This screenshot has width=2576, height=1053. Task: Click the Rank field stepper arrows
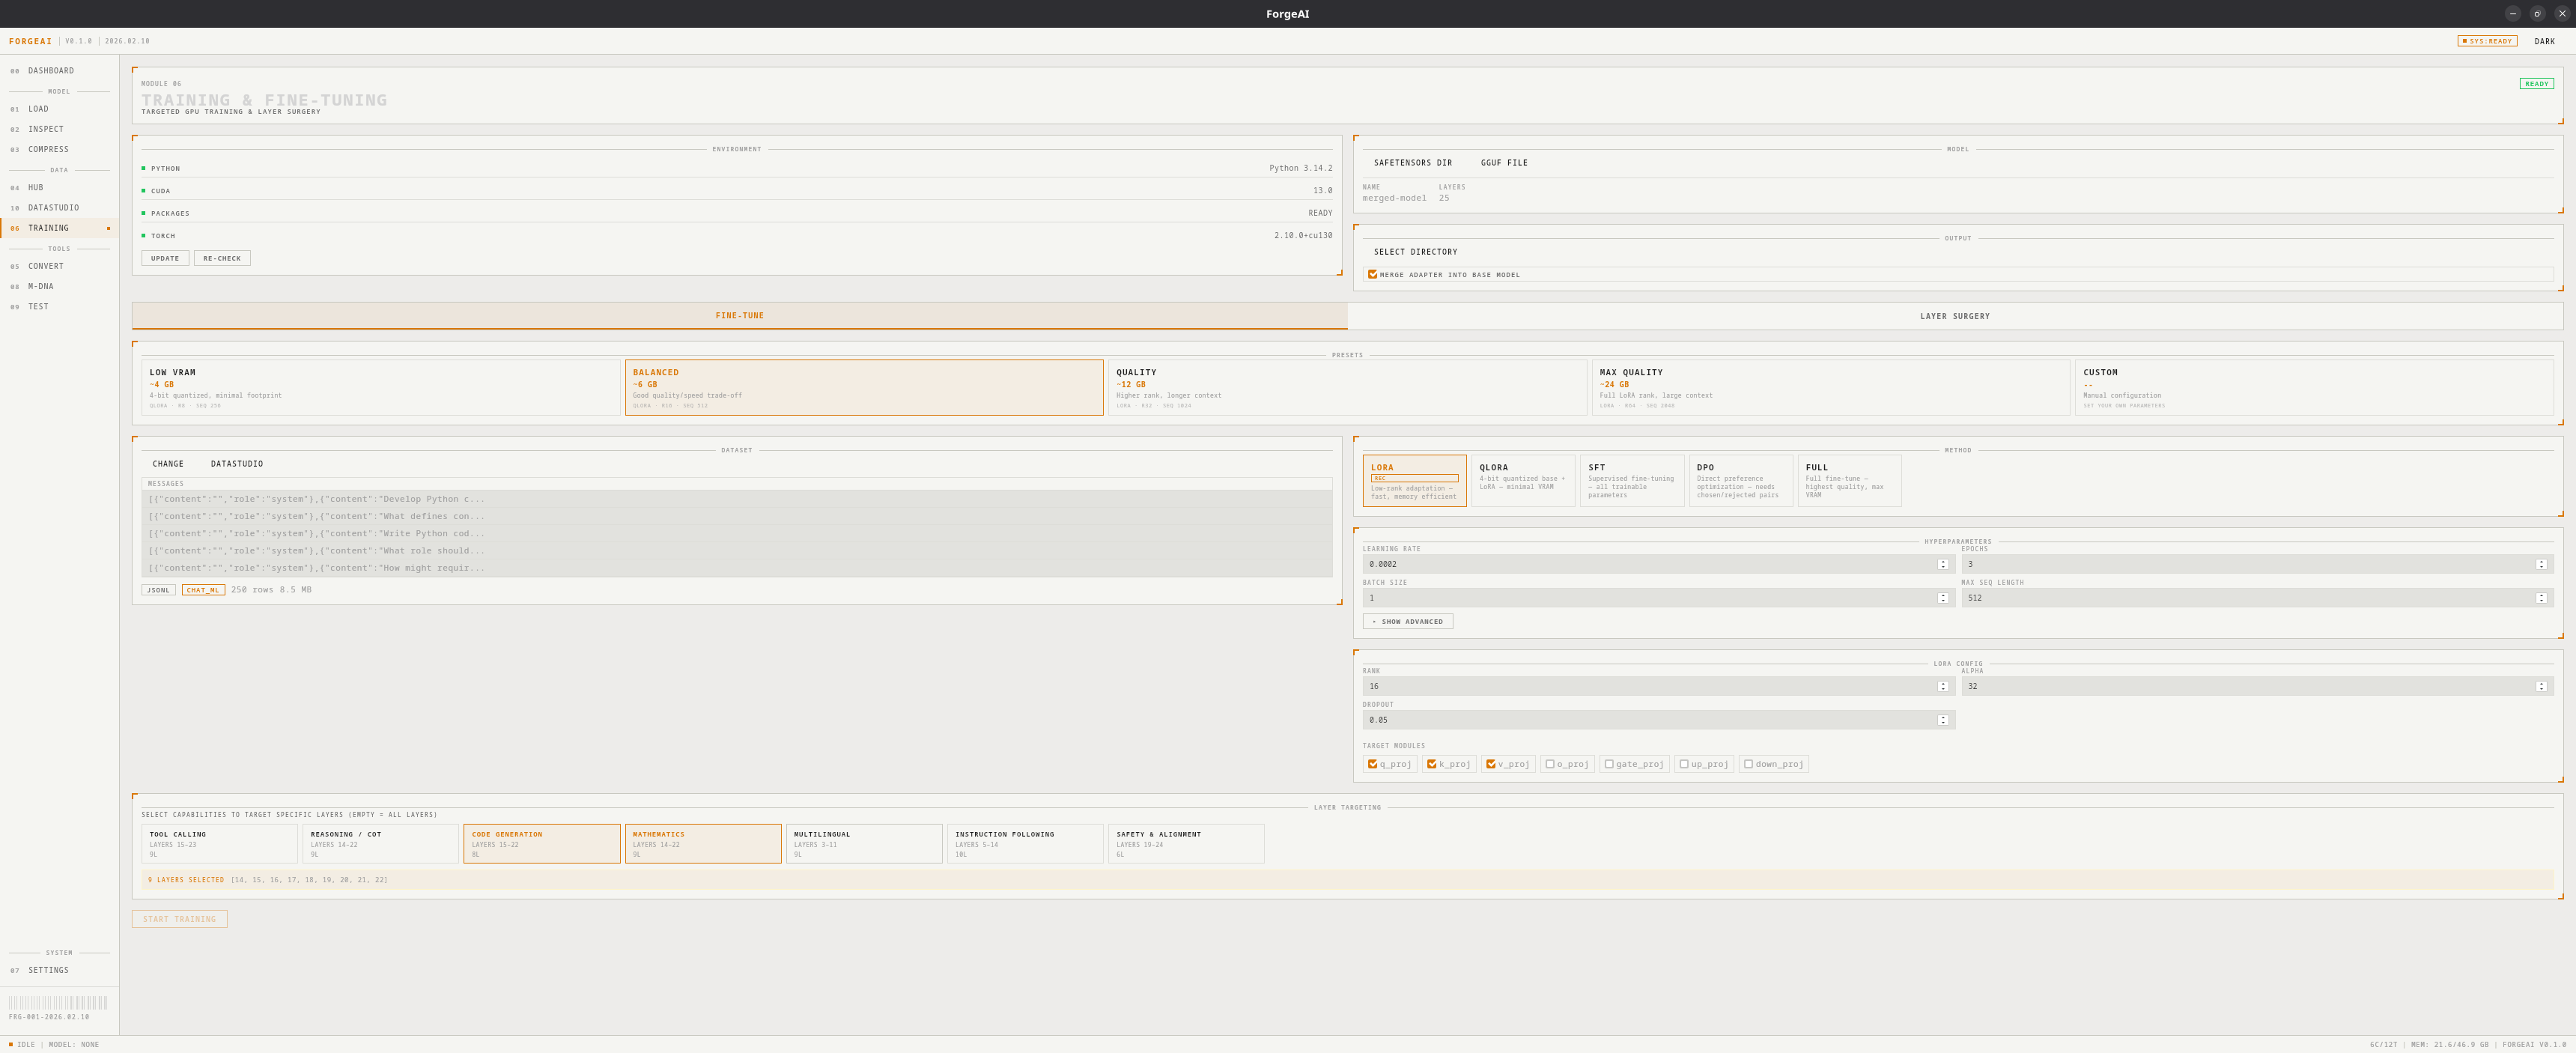click(1943, 686)
